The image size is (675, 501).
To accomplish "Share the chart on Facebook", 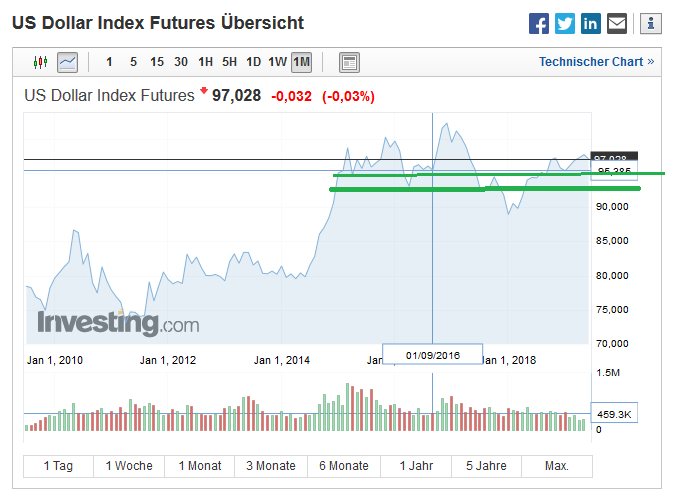I will [539, 23].
